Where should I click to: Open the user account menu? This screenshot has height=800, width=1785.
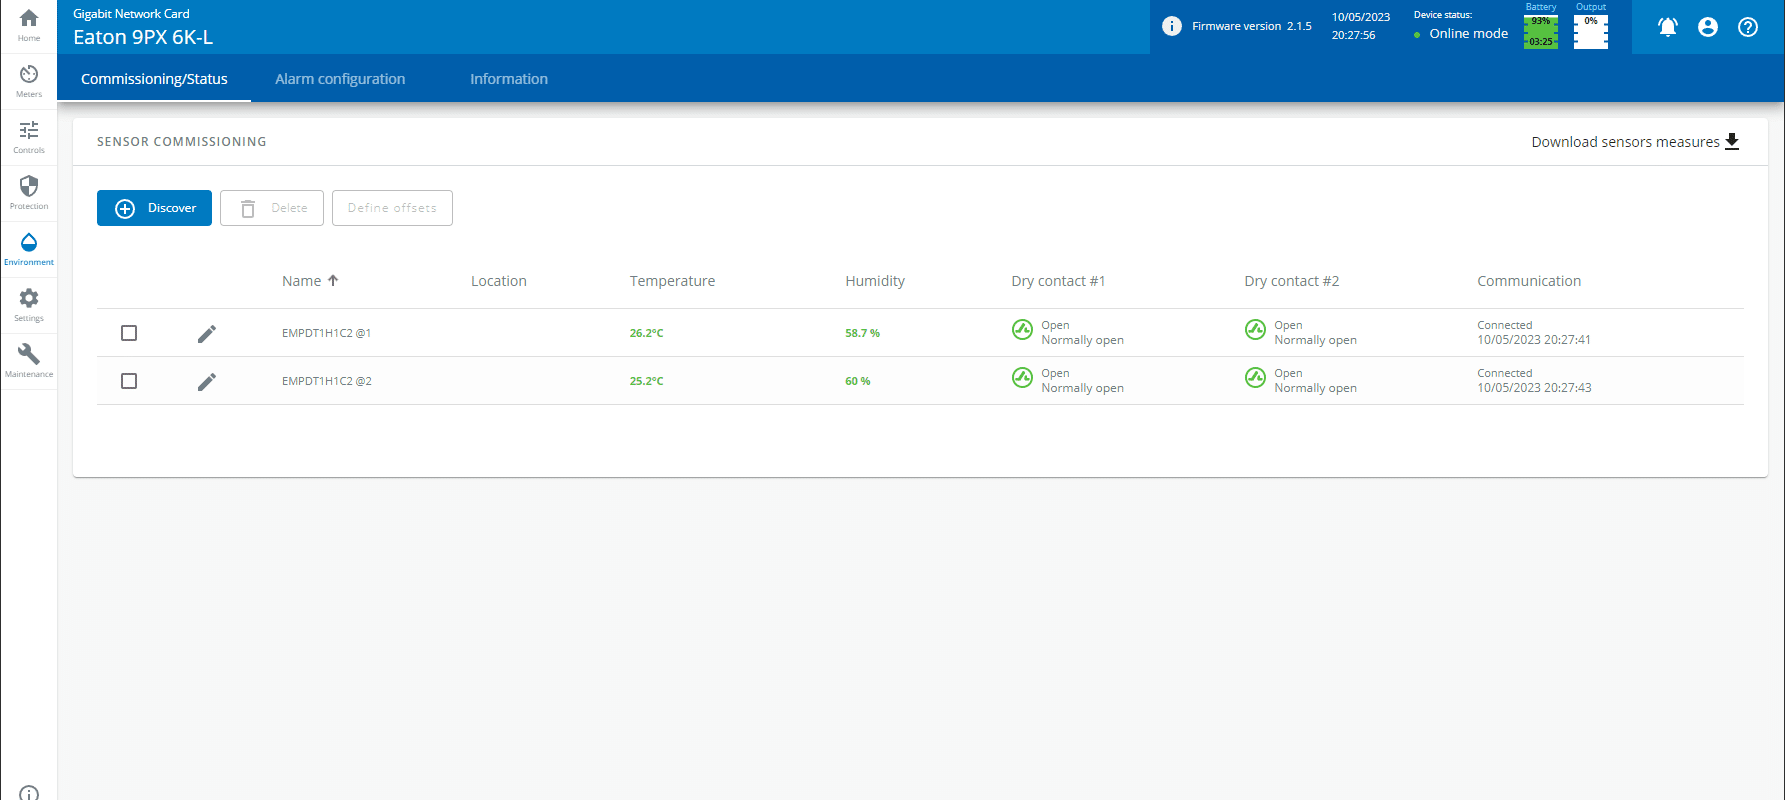coord(1708,27)
